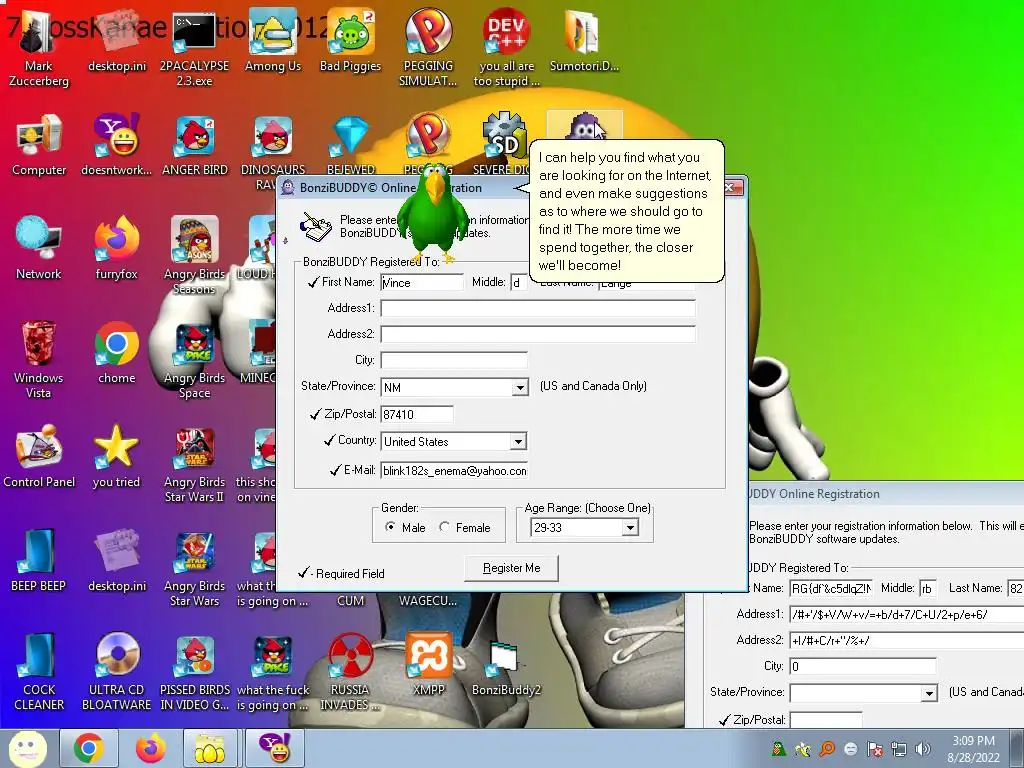
Task: Click the E-Mail field
Action: [x=454, y=471]
